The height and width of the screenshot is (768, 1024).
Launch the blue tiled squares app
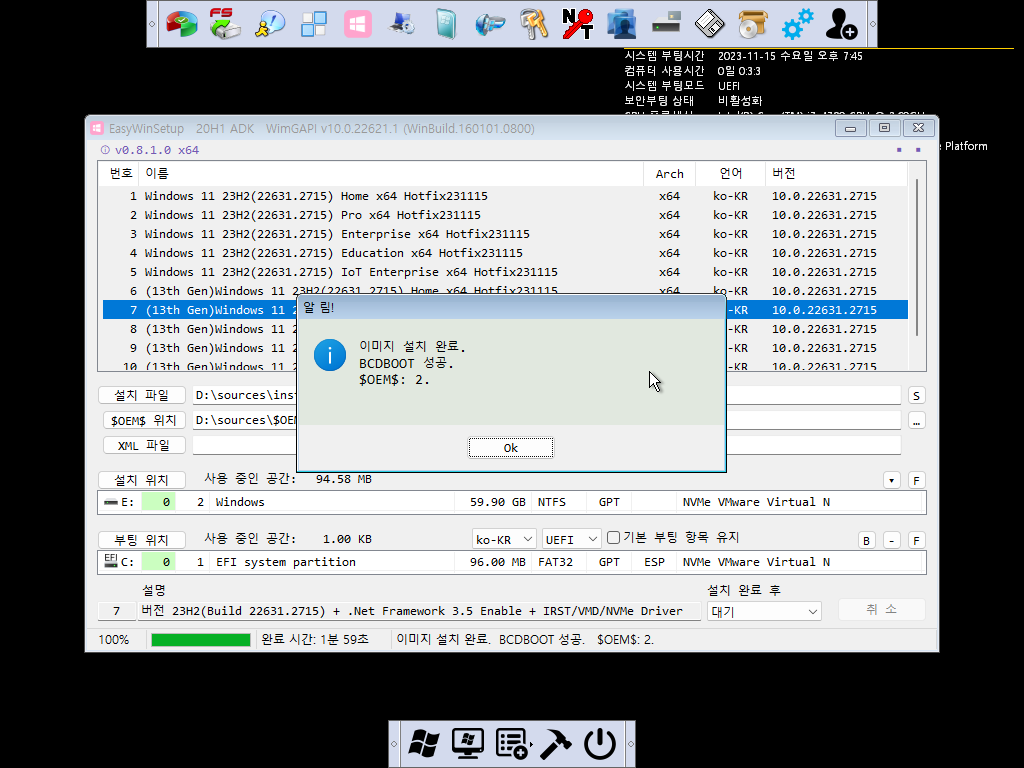(x=313, y=24)
